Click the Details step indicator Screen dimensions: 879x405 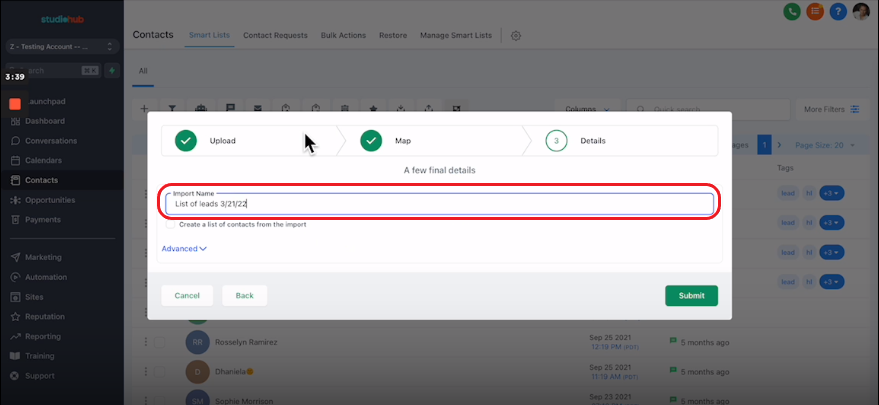(576, 141)
